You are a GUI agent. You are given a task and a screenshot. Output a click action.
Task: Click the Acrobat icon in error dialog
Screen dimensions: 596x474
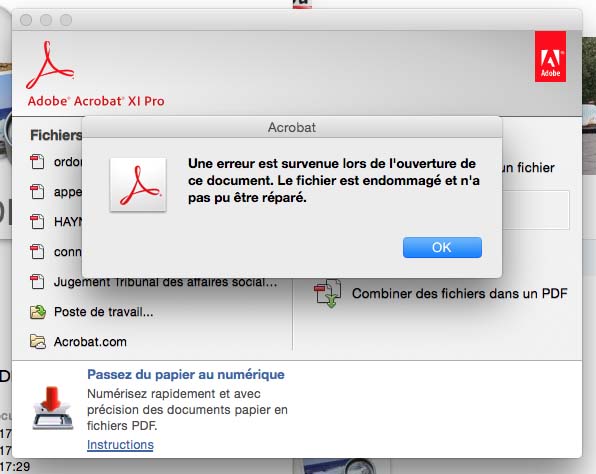[x=138, y=185]
